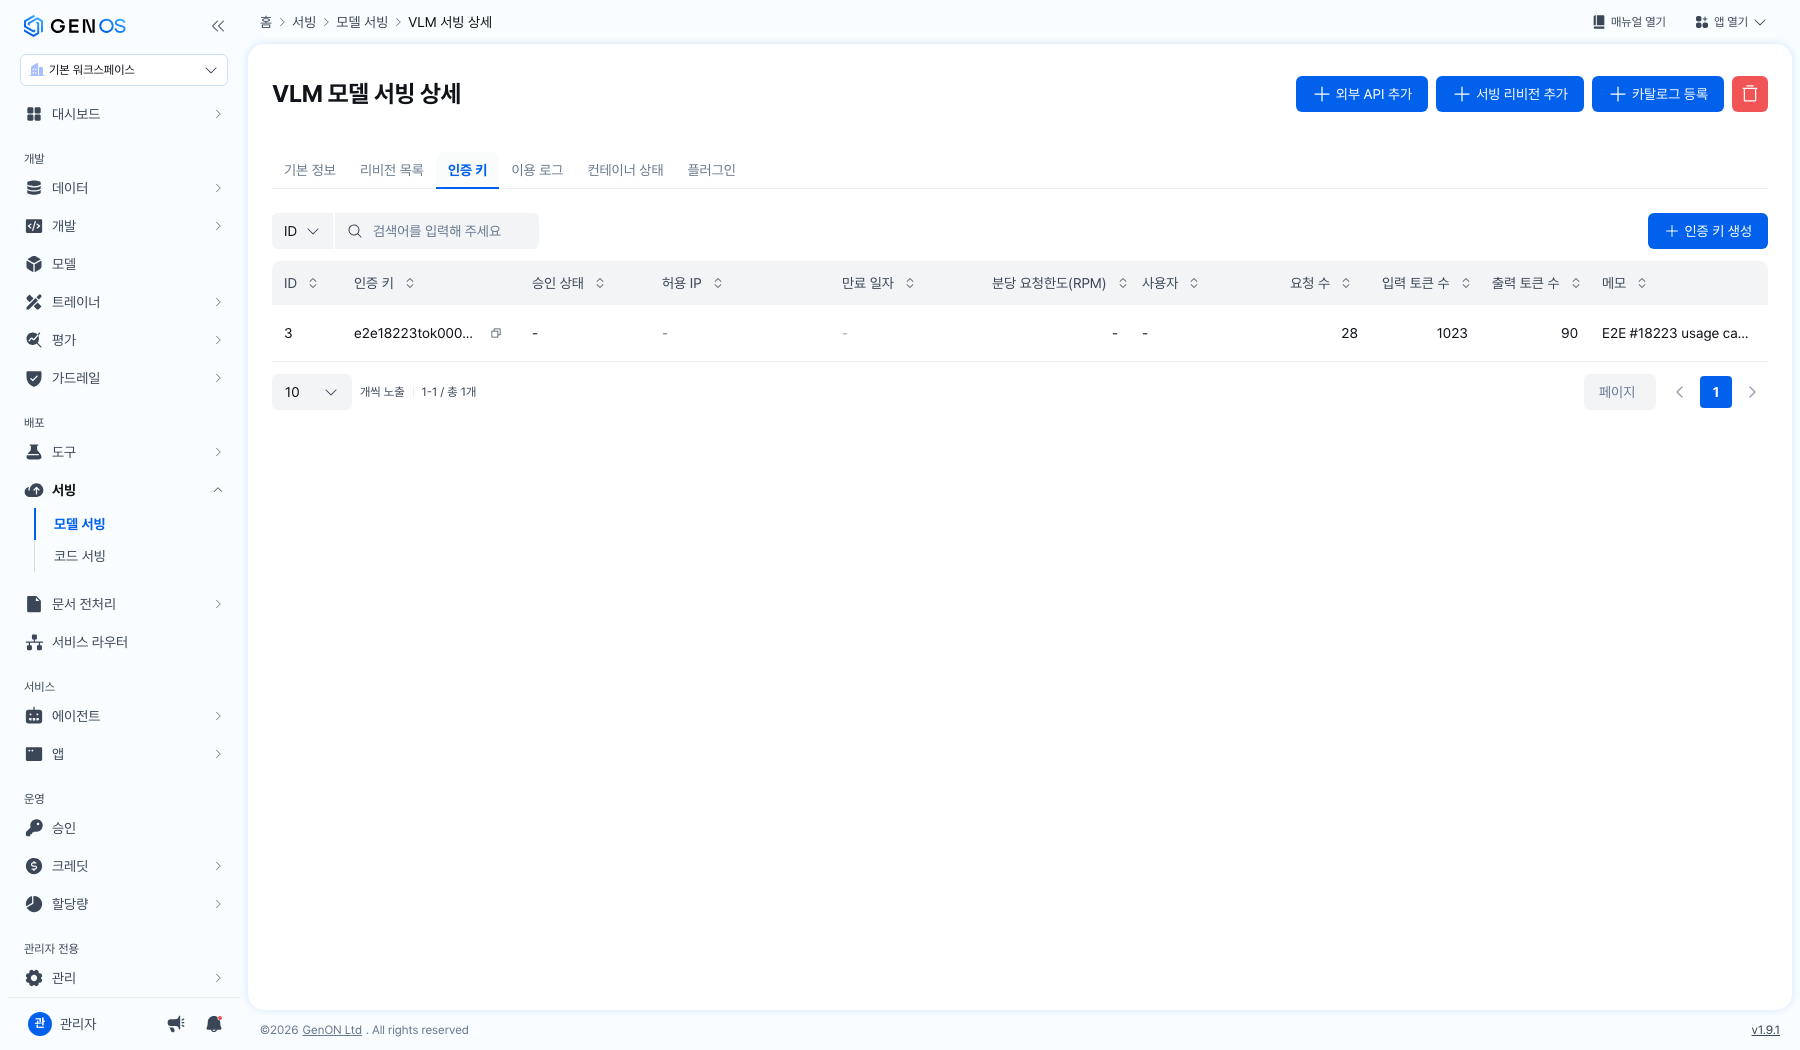
Task: Click the GenOS logo
Action: pyautogui.click(x=75, y=26)
